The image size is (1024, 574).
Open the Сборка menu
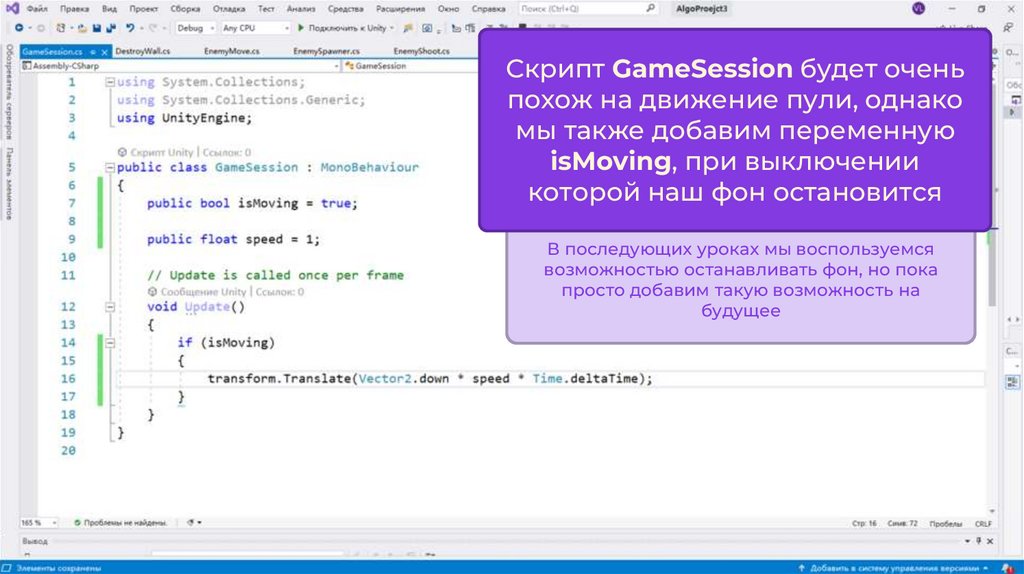pyautogui.click(x=185, y=8)
